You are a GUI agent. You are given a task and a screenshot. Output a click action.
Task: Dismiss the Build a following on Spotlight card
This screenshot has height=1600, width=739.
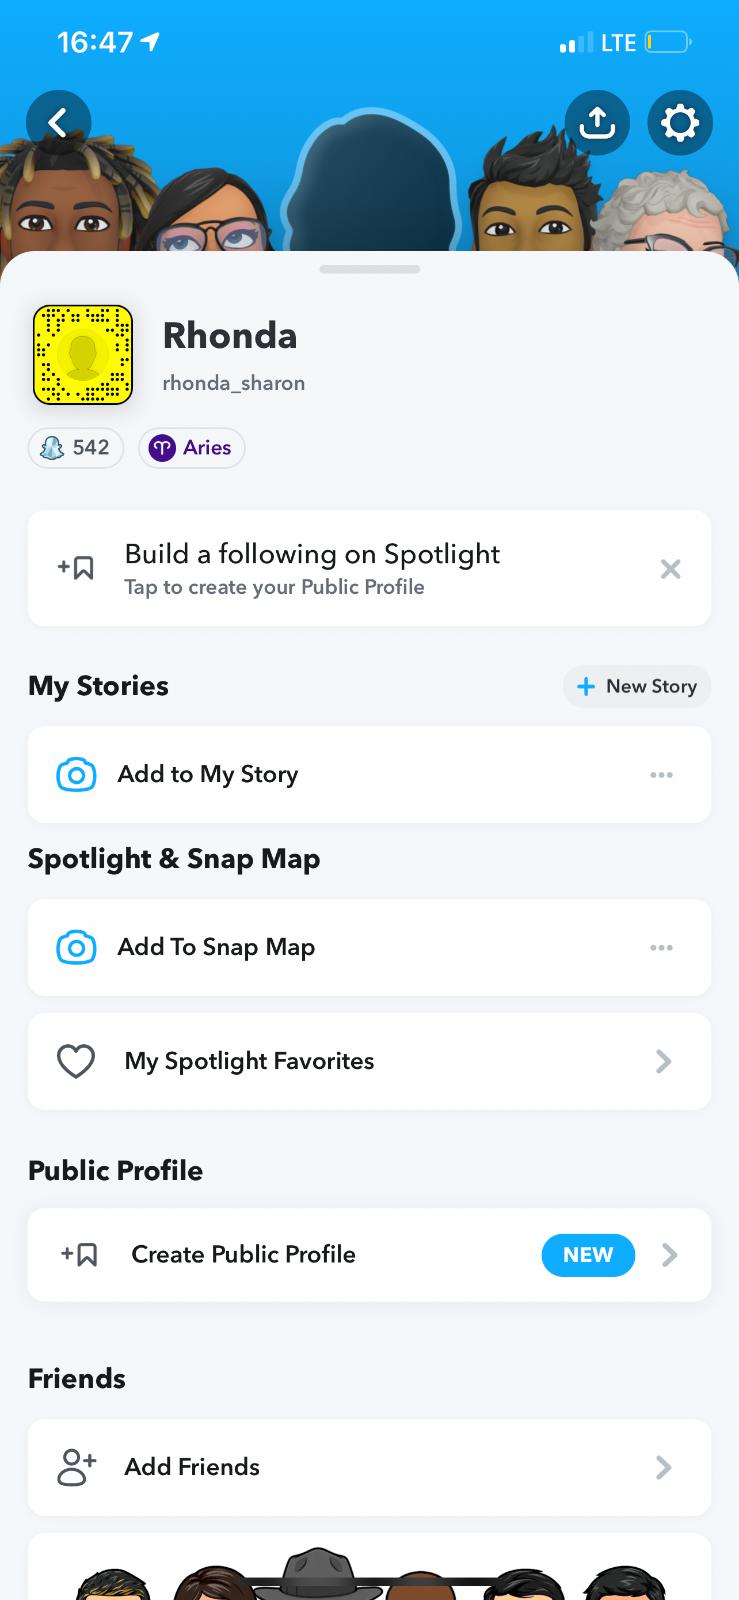[x=670, y=569]
